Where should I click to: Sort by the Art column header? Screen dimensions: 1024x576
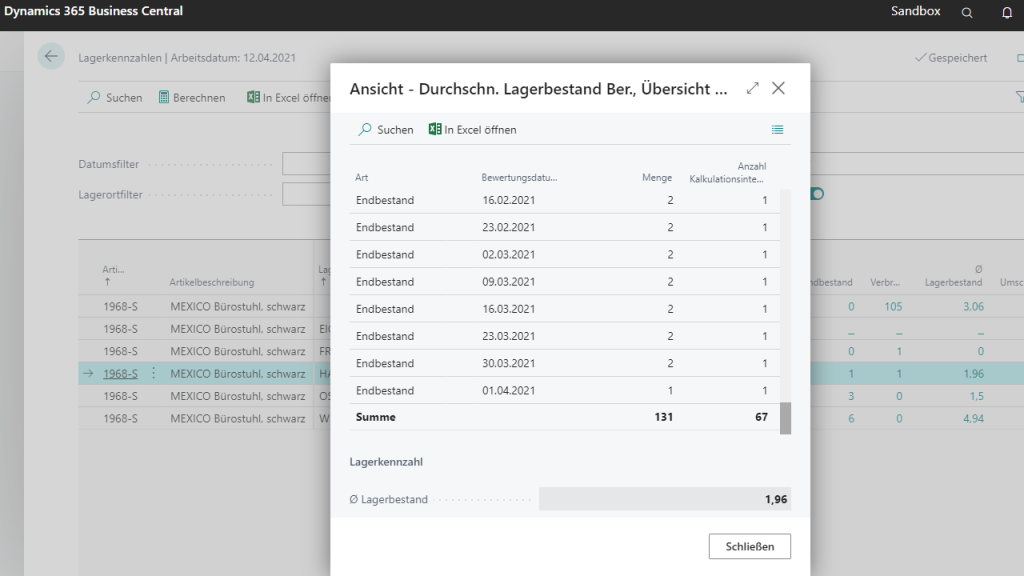(x=362, y=178)
